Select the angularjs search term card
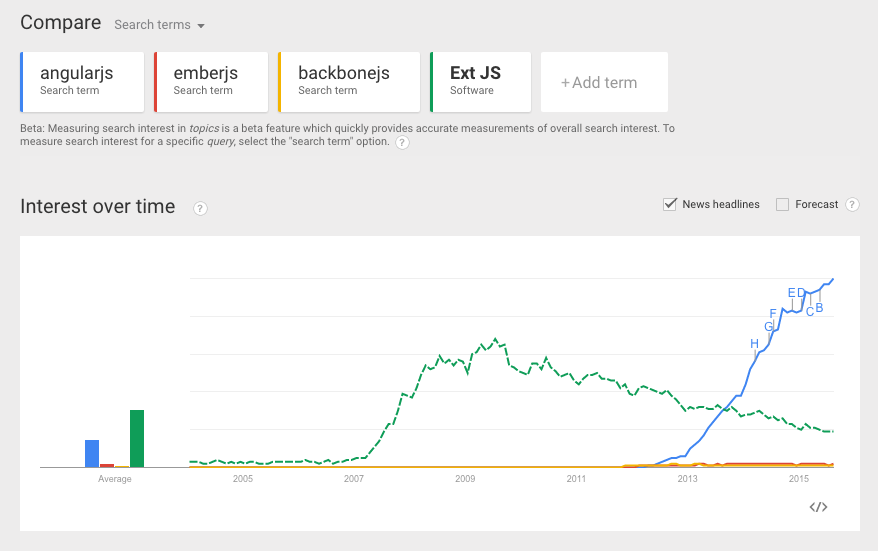This screenshot has height=551, width=878. click(x=82, y=82)
